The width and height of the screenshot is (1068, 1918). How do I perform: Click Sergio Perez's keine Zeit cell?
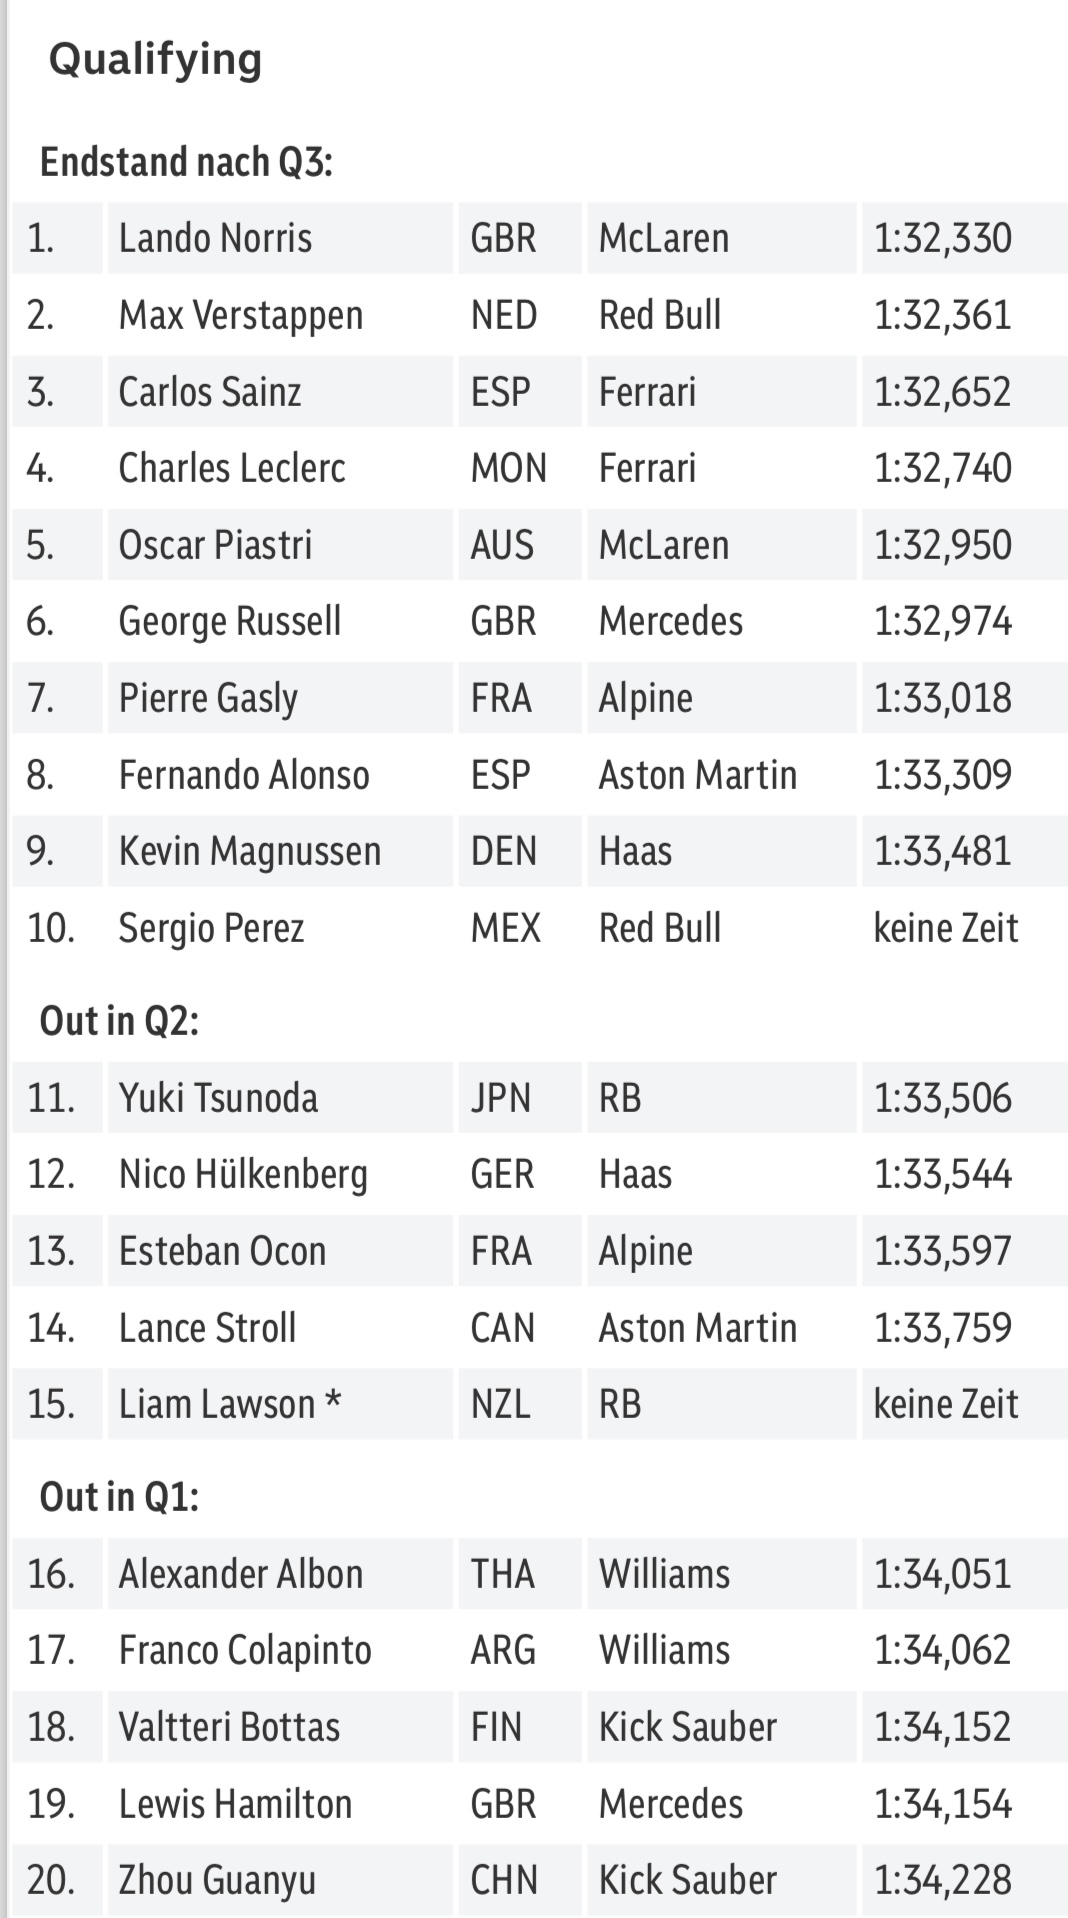pos(946,928)
